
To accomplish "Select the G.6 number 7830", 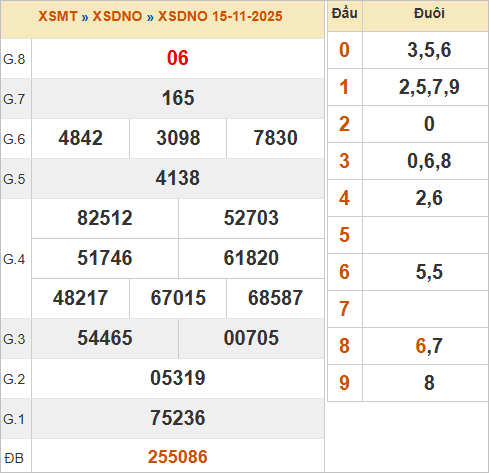I will (x=275, y=138).
